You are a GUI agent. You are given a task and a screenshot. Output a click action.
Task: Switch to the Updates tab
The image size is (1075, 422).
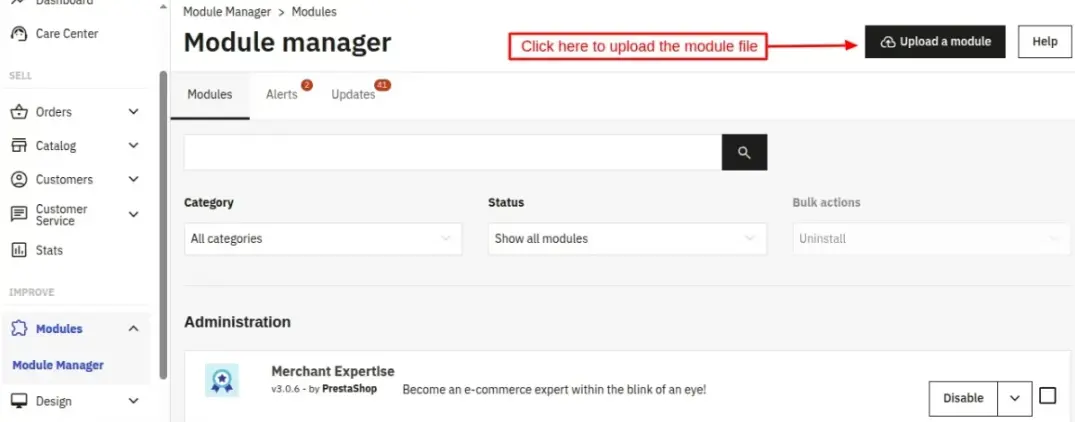pos(353,95)
